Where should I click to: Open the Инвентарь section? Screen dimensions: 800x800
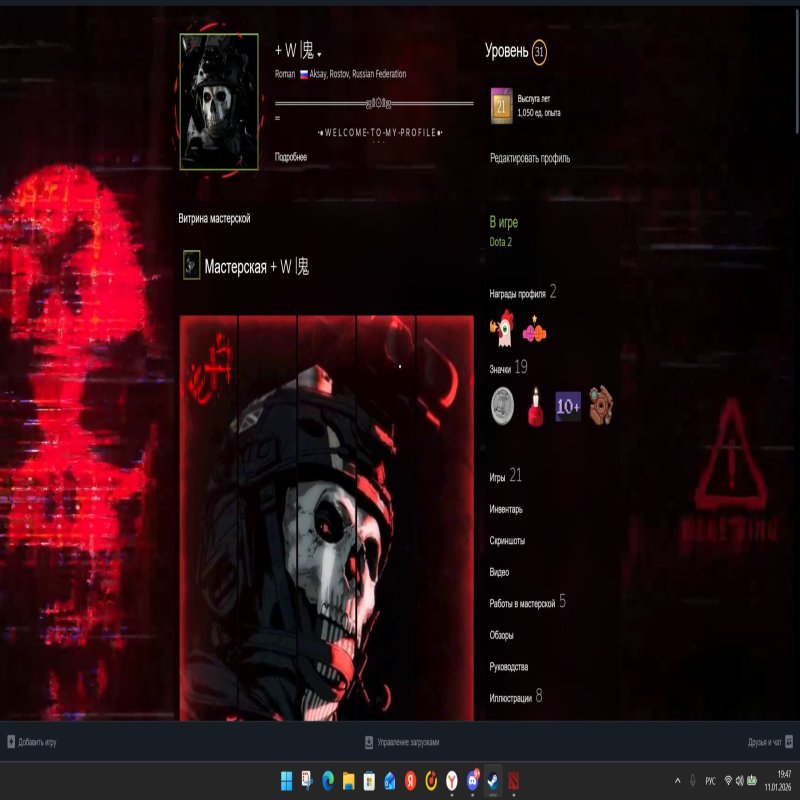506,509
